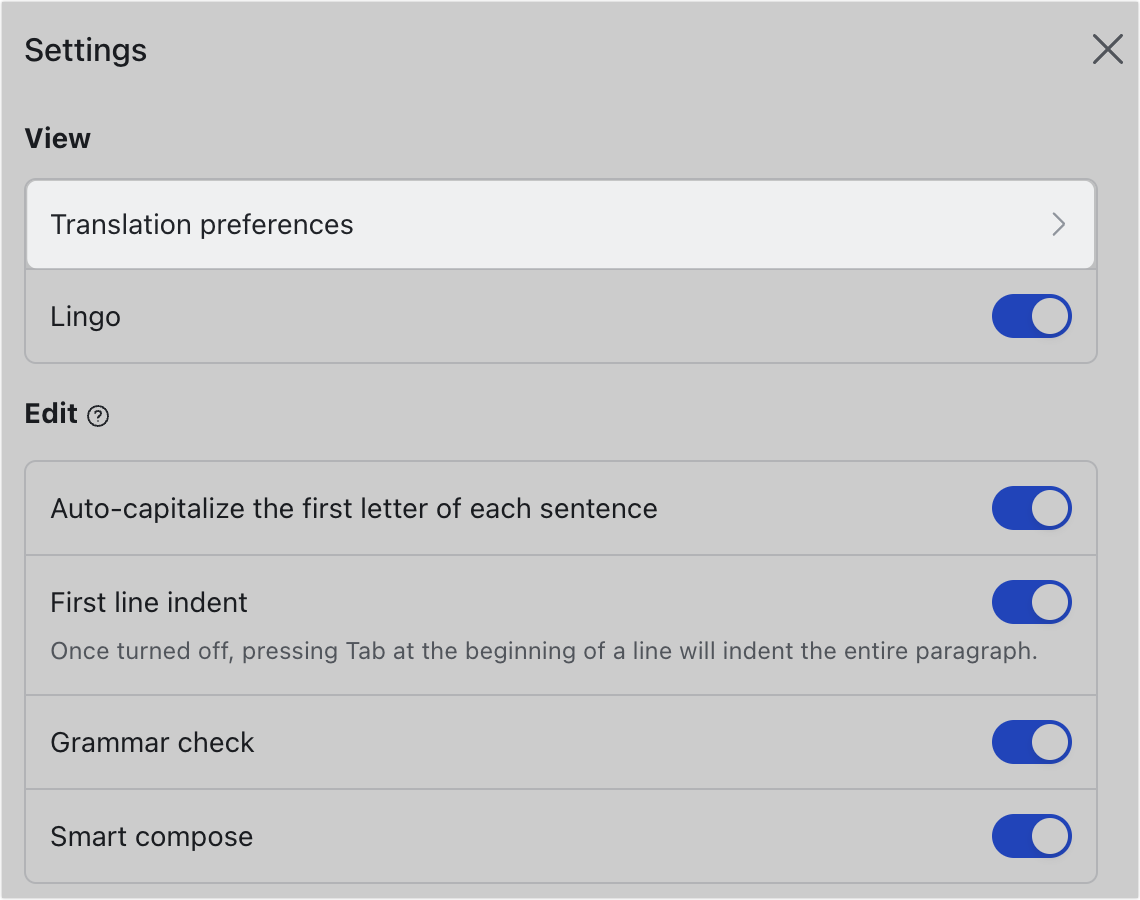This screenshot has height=900, width=1140.
Task: Click the Grammar check label
Action: (152, 742)
